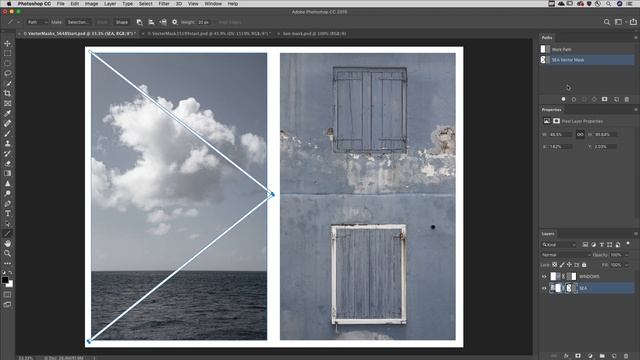640x360 pixels.
Task: Toggle layer filtering on/off switch
Action: (x=628, y=244)
